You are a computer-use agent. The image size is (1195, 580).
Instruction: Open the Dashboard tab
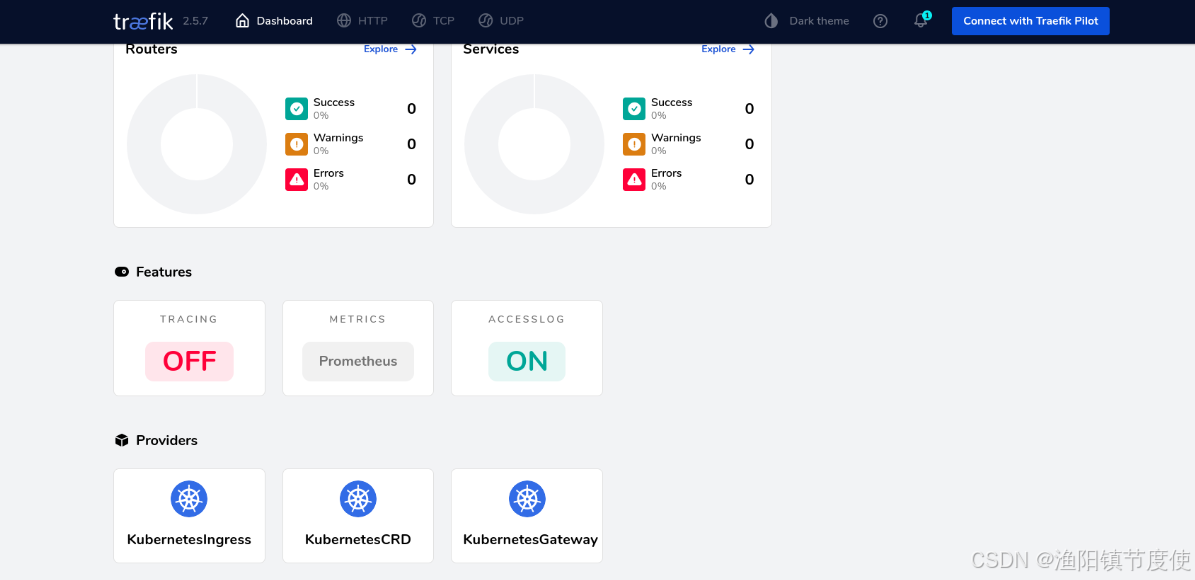274,21
